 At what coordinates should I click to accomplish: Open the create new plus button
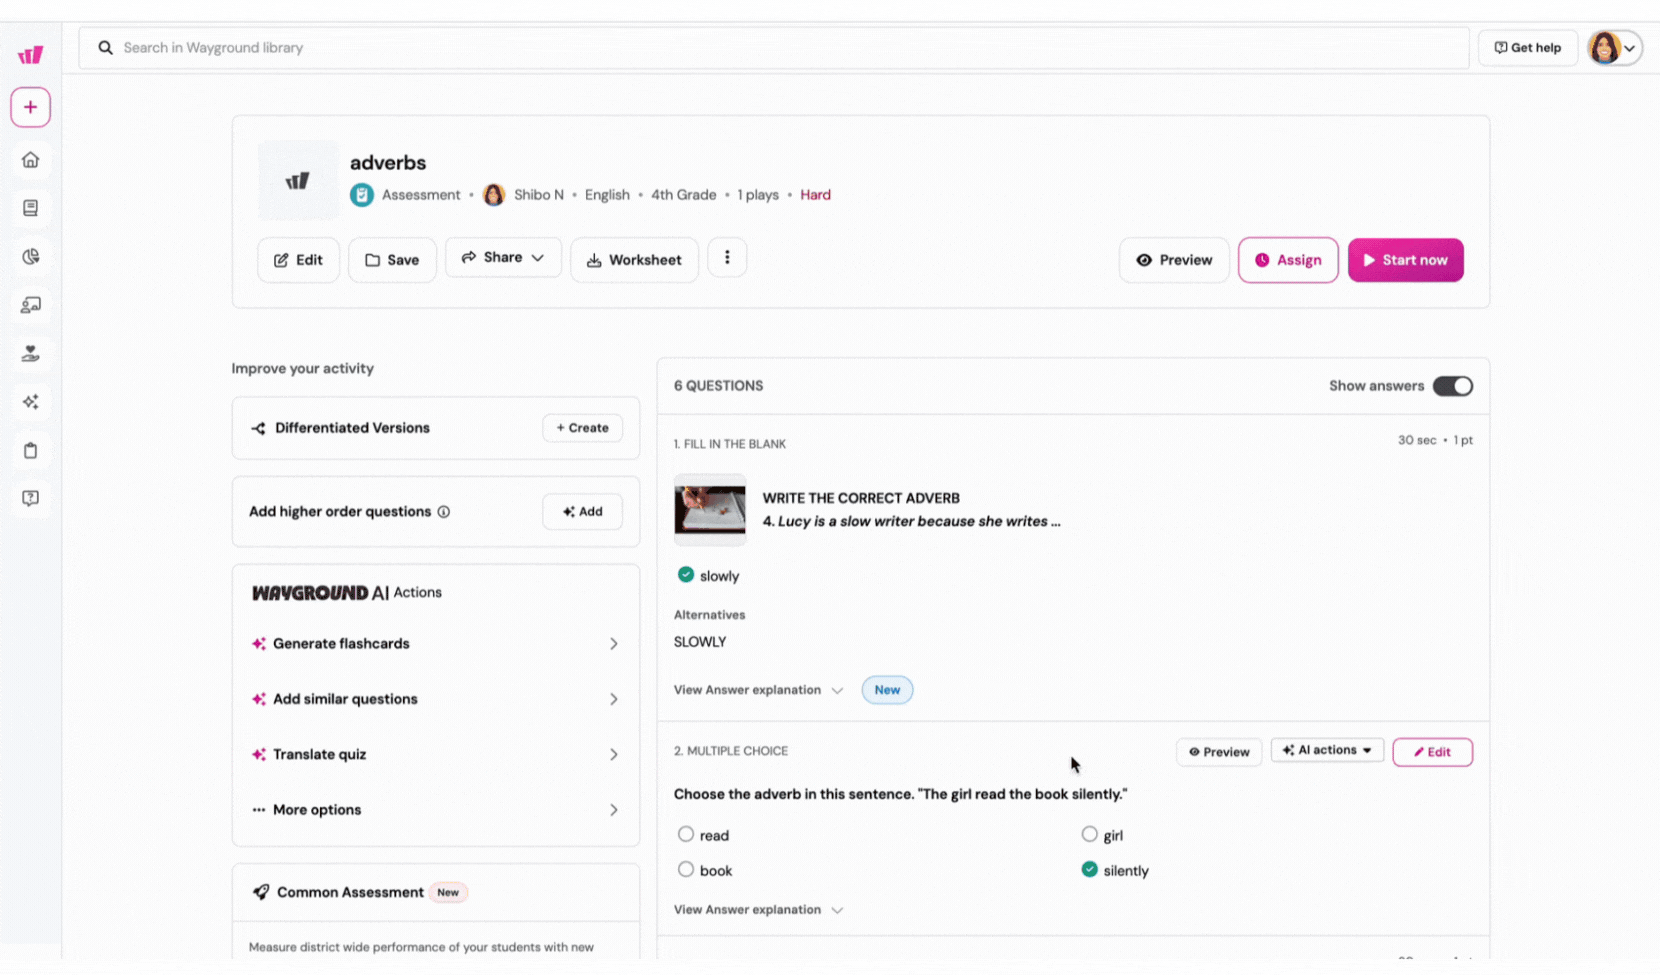[x=30, y=107]
